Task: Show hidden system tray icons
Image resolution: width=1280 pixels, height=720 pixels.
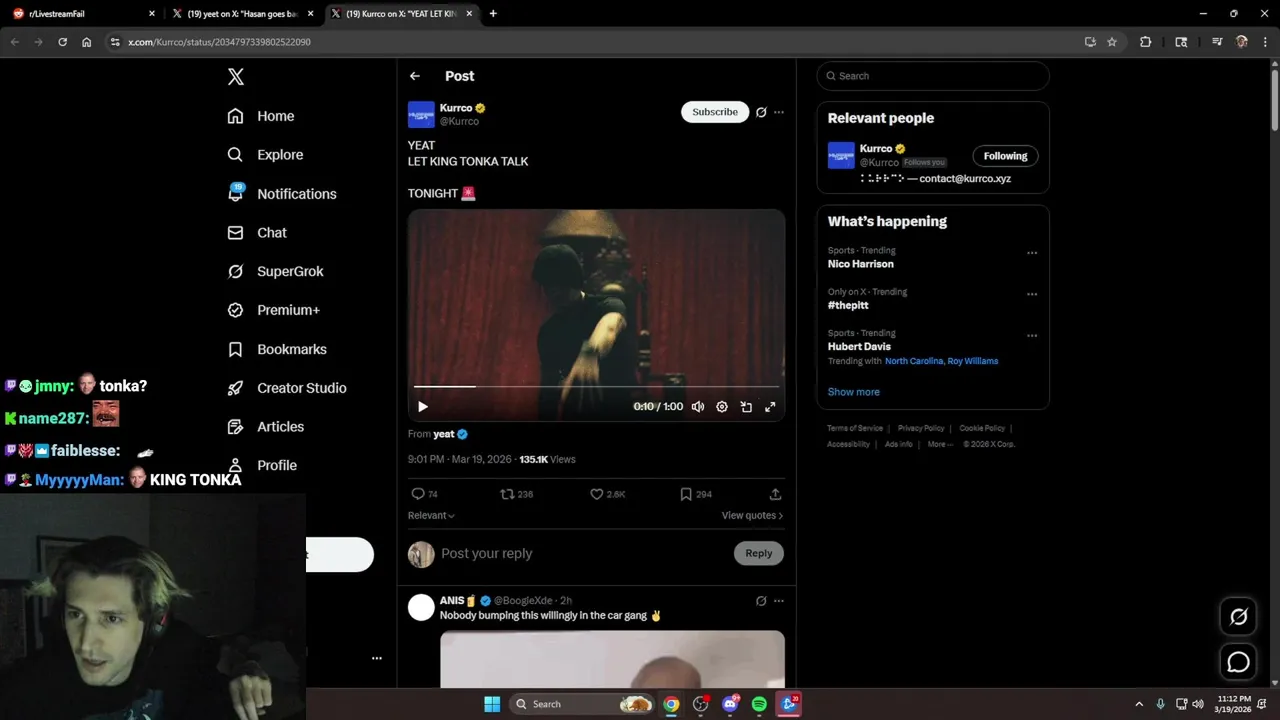Action: (x=1138, y=704)
